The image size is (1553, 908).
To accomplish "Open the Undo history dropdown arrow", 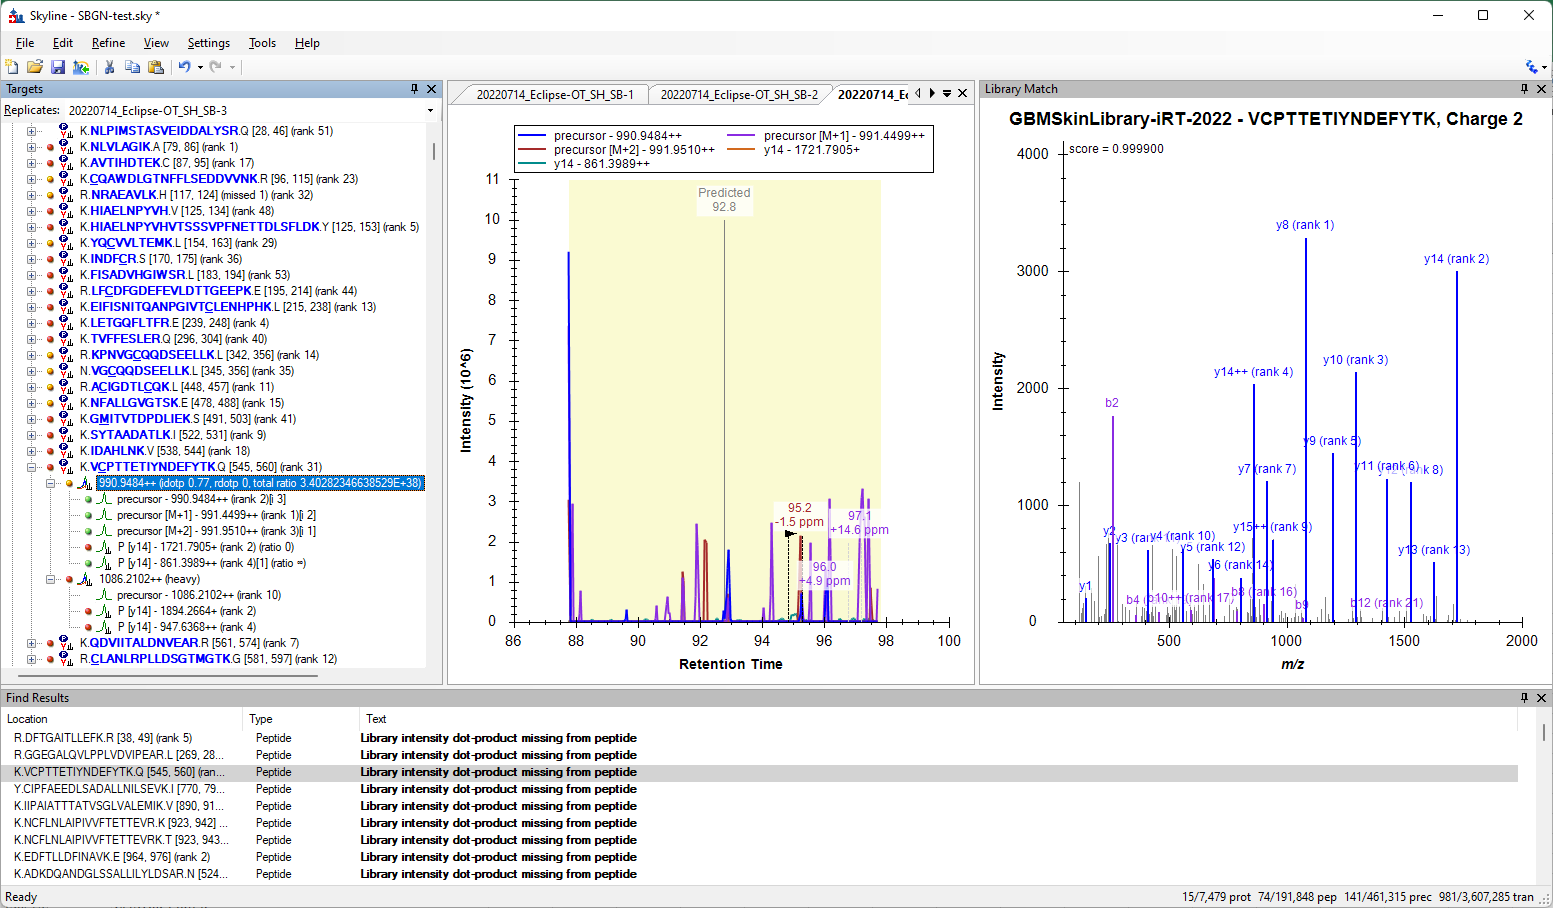I will pos(200,67).
